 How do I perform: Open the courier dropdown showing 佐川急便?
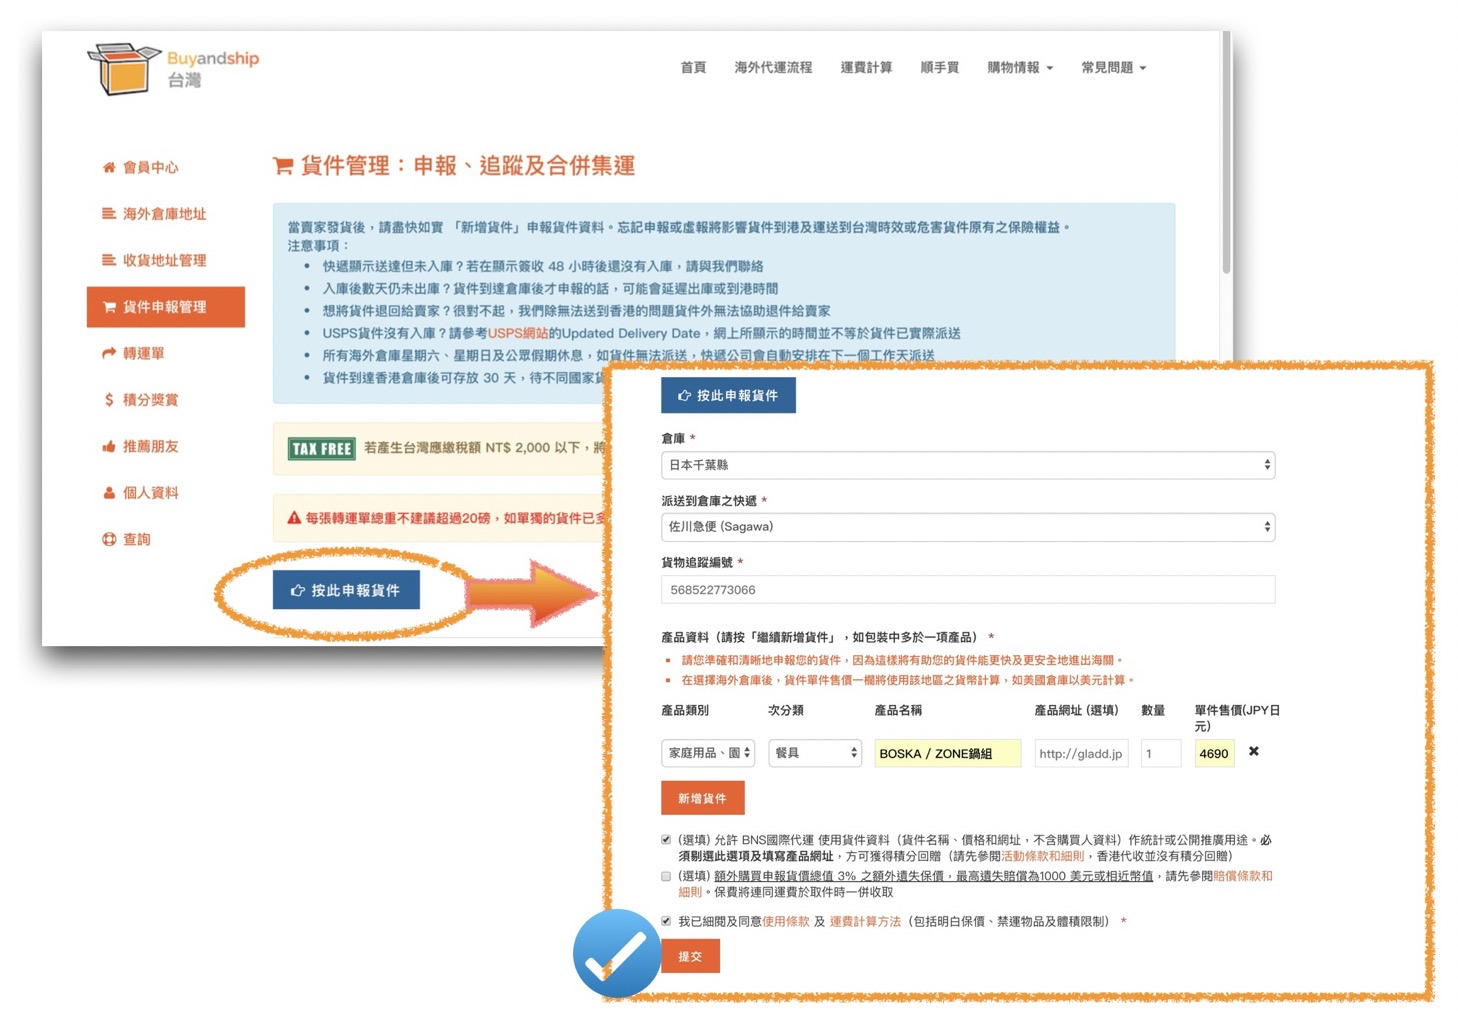[966, 527]
